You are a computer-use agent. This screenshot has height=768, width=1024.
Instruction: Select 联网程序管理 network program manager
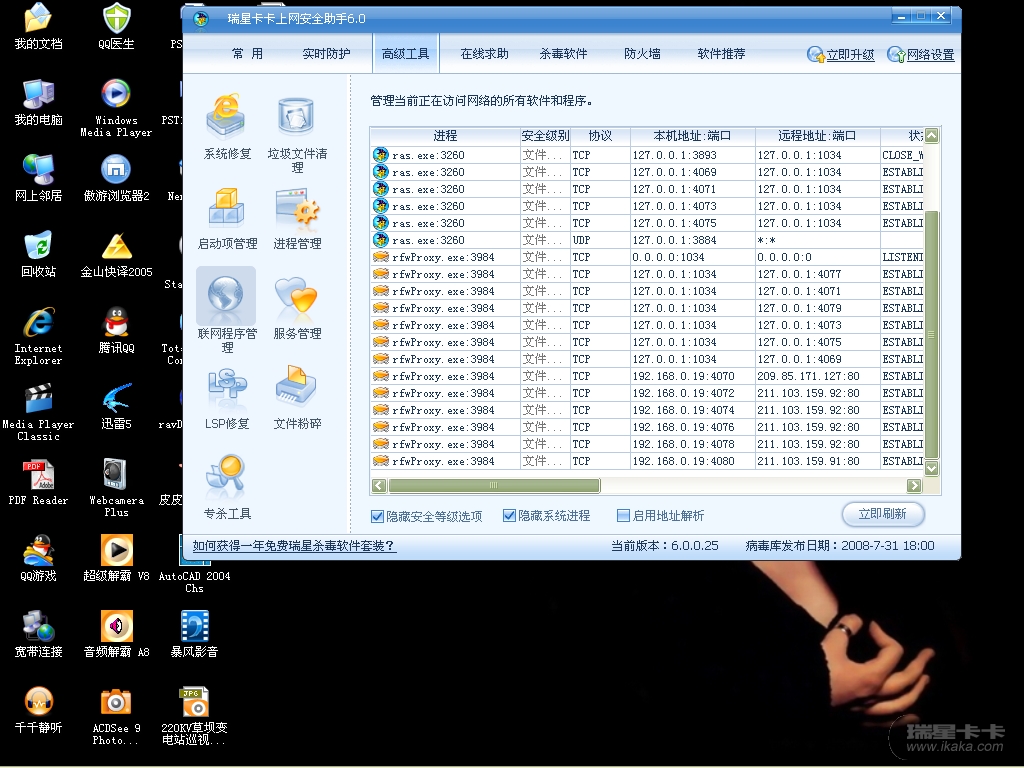click(x=227, y=311)
